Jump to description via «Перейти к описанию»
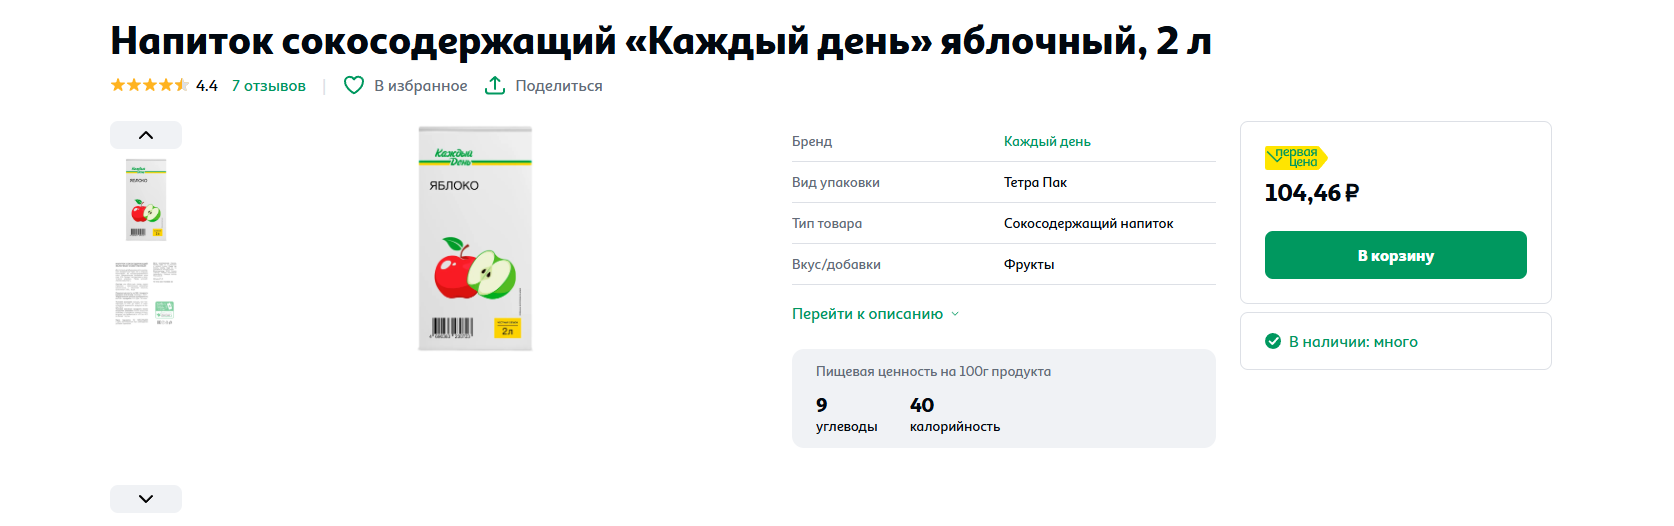The width and height of the screenshot is (1674, 526). pyautogui.click(x=867, y=314)
